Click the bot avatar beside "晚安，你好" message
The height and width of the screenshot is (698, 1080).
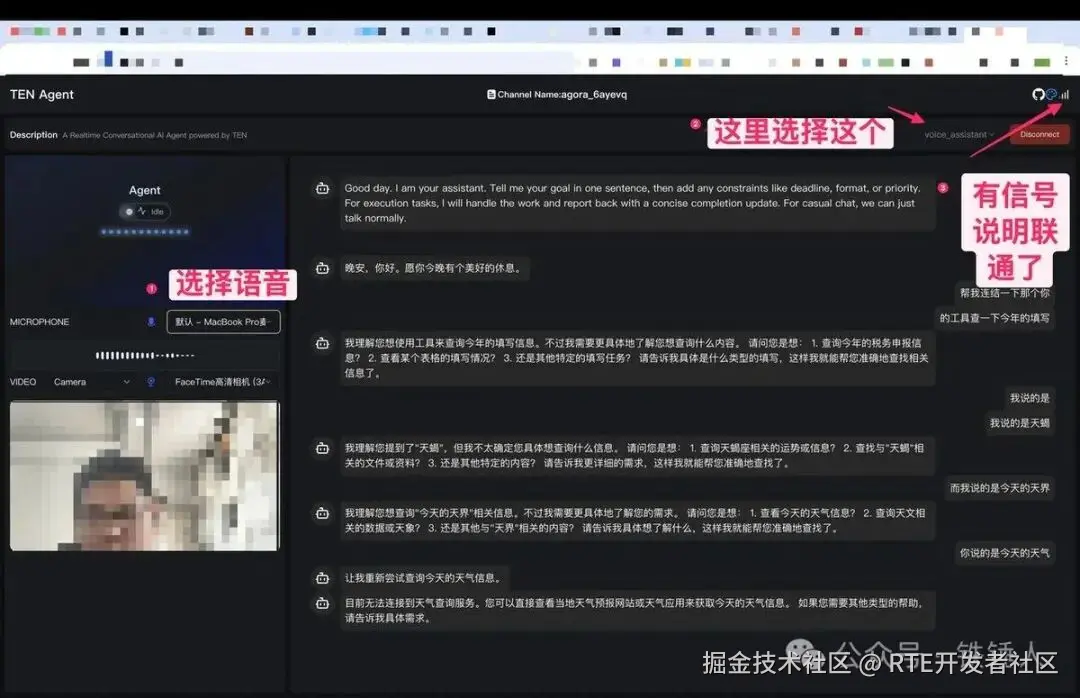322,268
